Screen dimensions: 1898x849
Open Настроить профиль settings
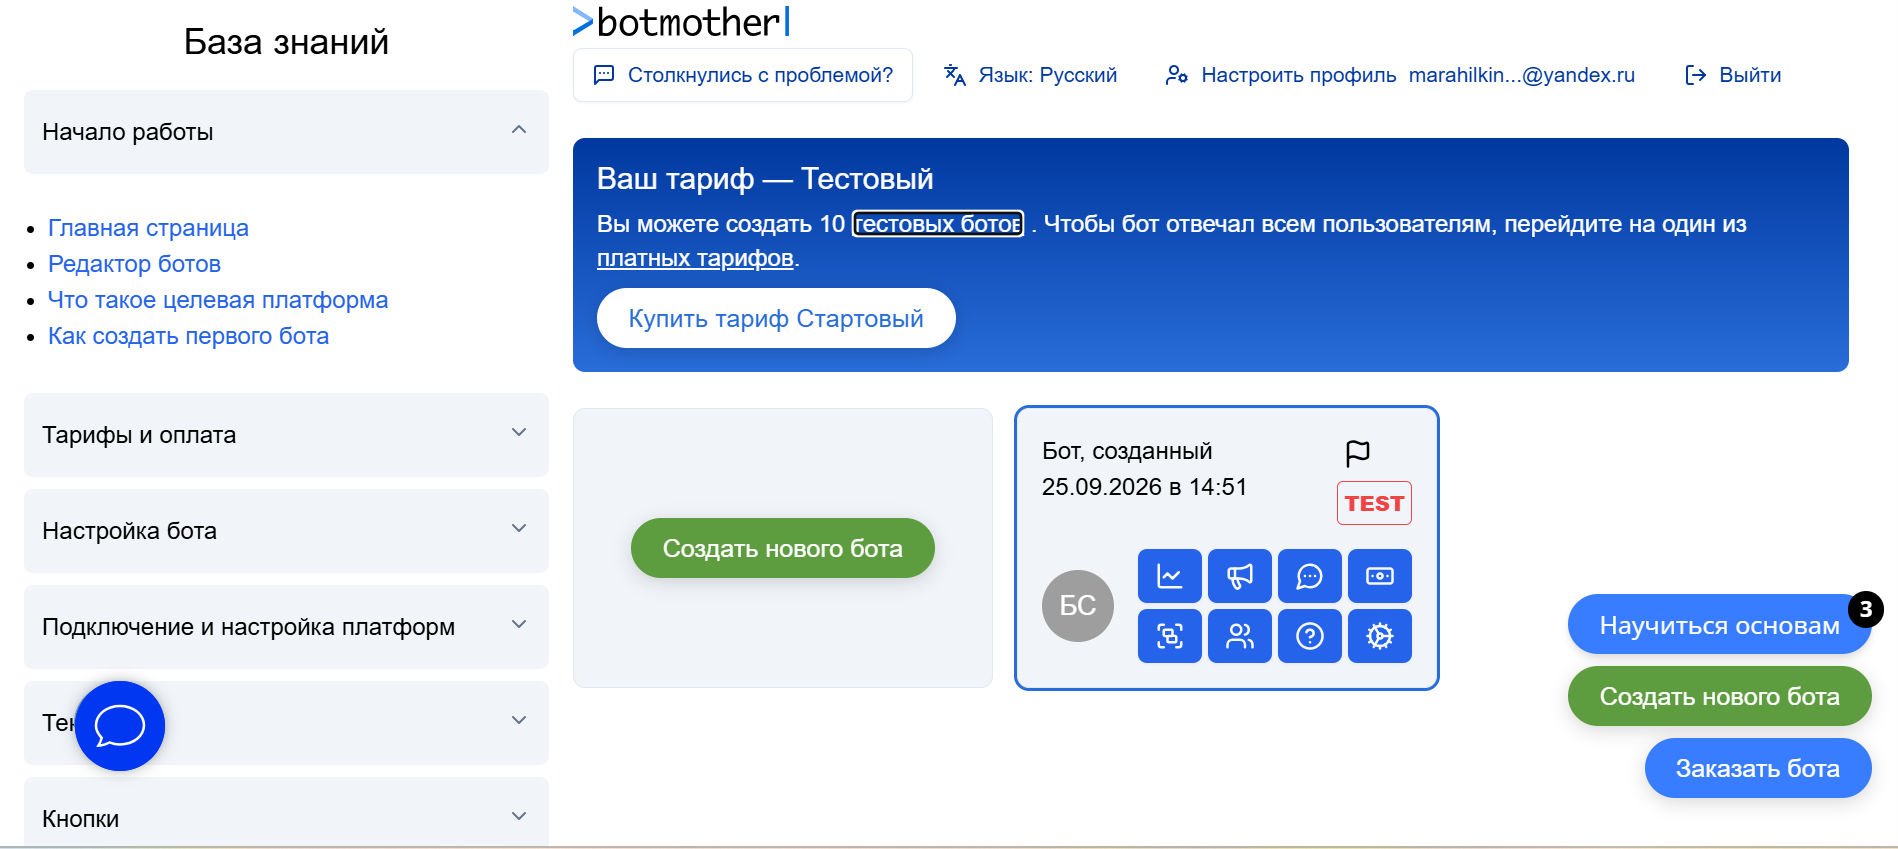(x=1400, y=75)
